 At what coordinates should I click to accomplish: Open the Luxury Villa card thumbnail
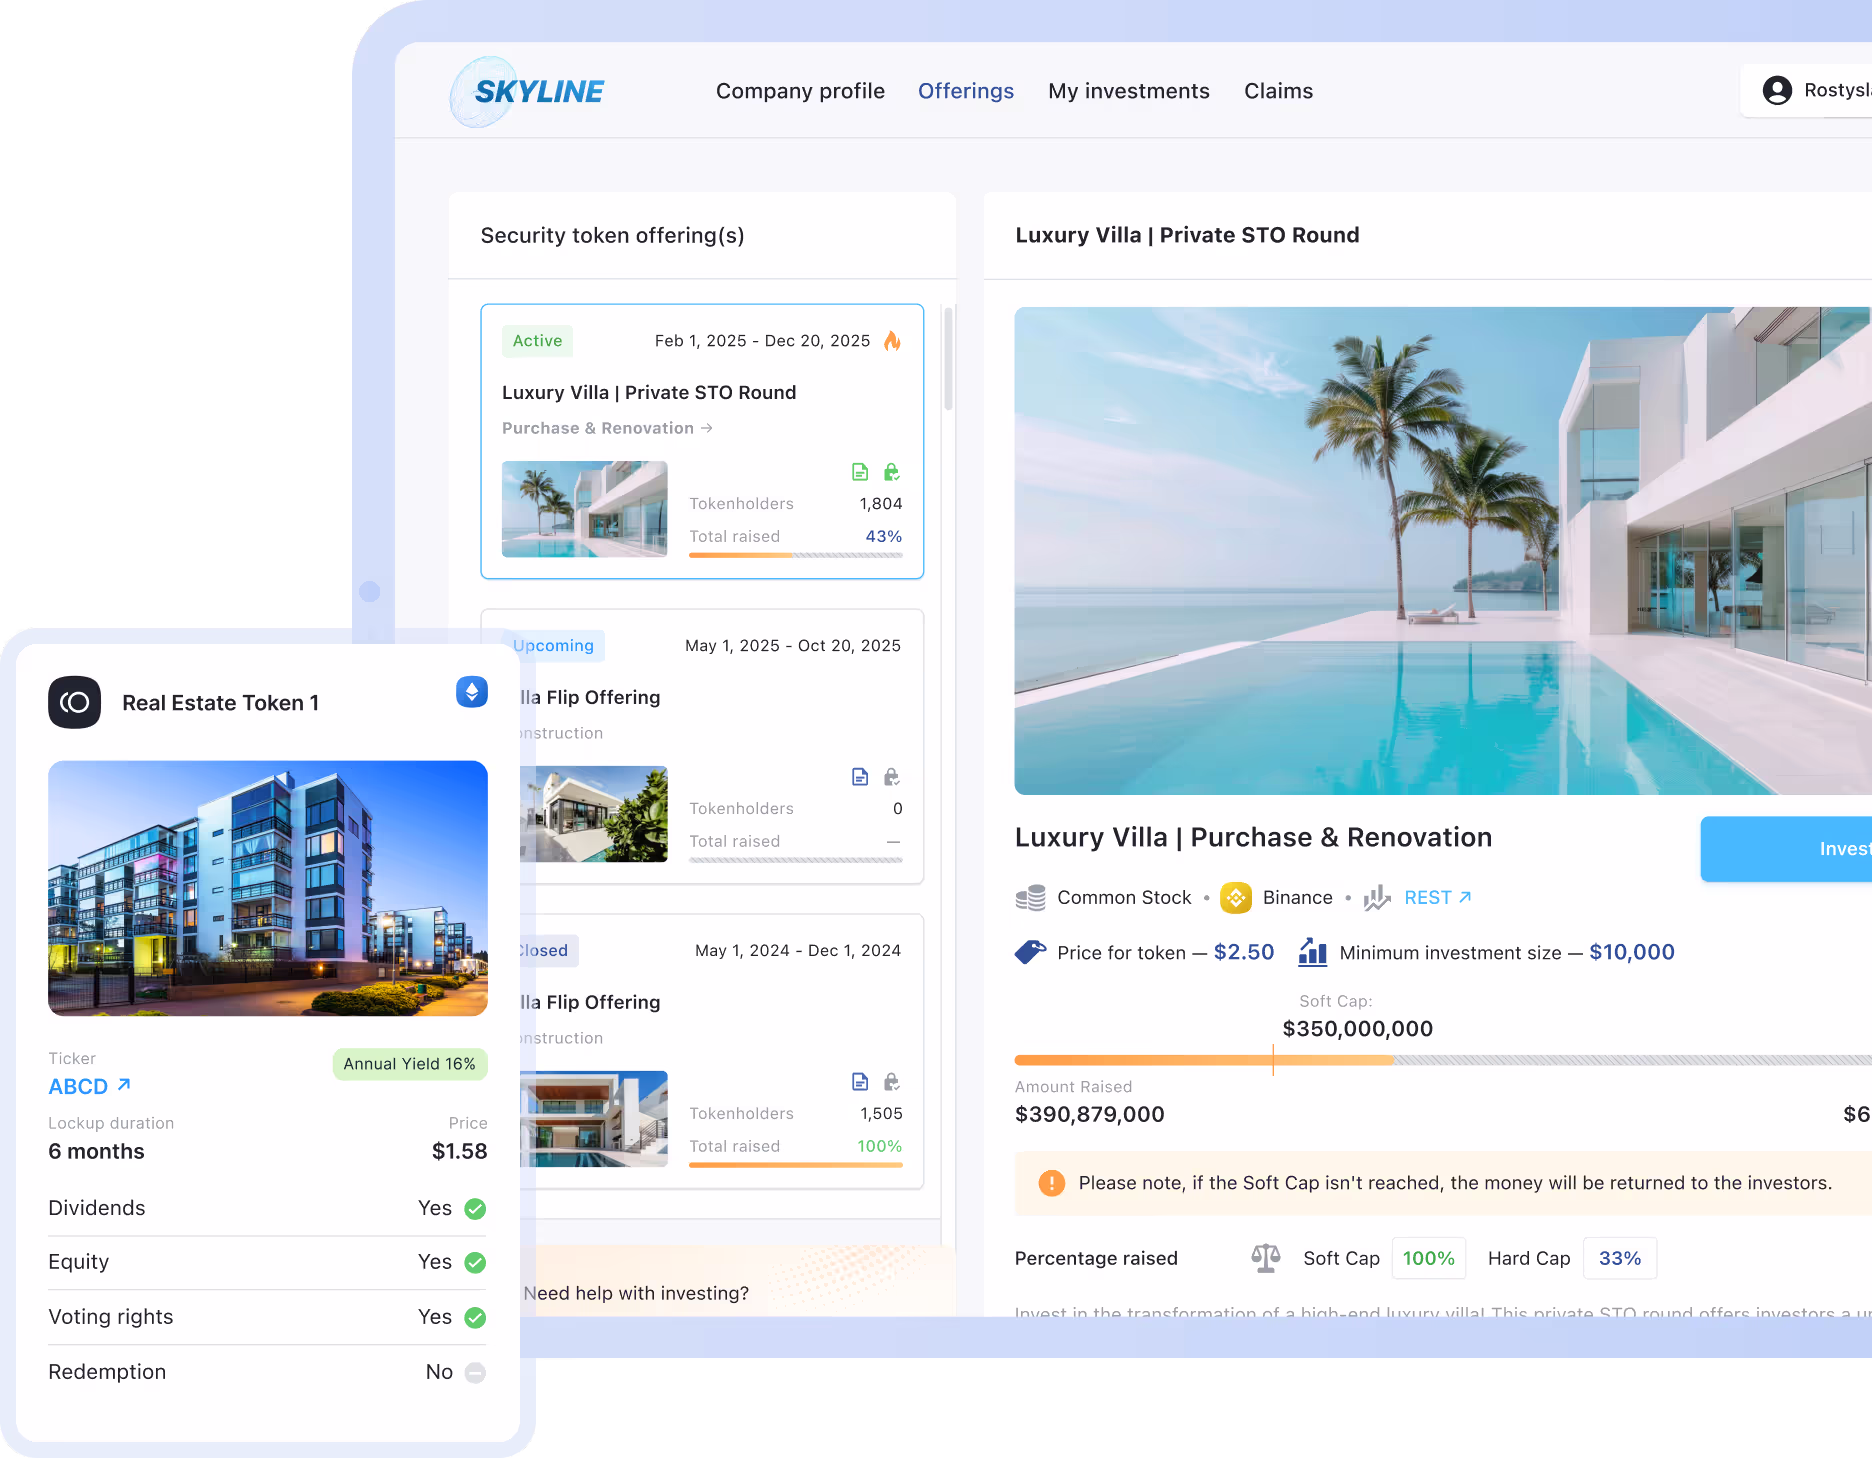[x=584, y=509]
